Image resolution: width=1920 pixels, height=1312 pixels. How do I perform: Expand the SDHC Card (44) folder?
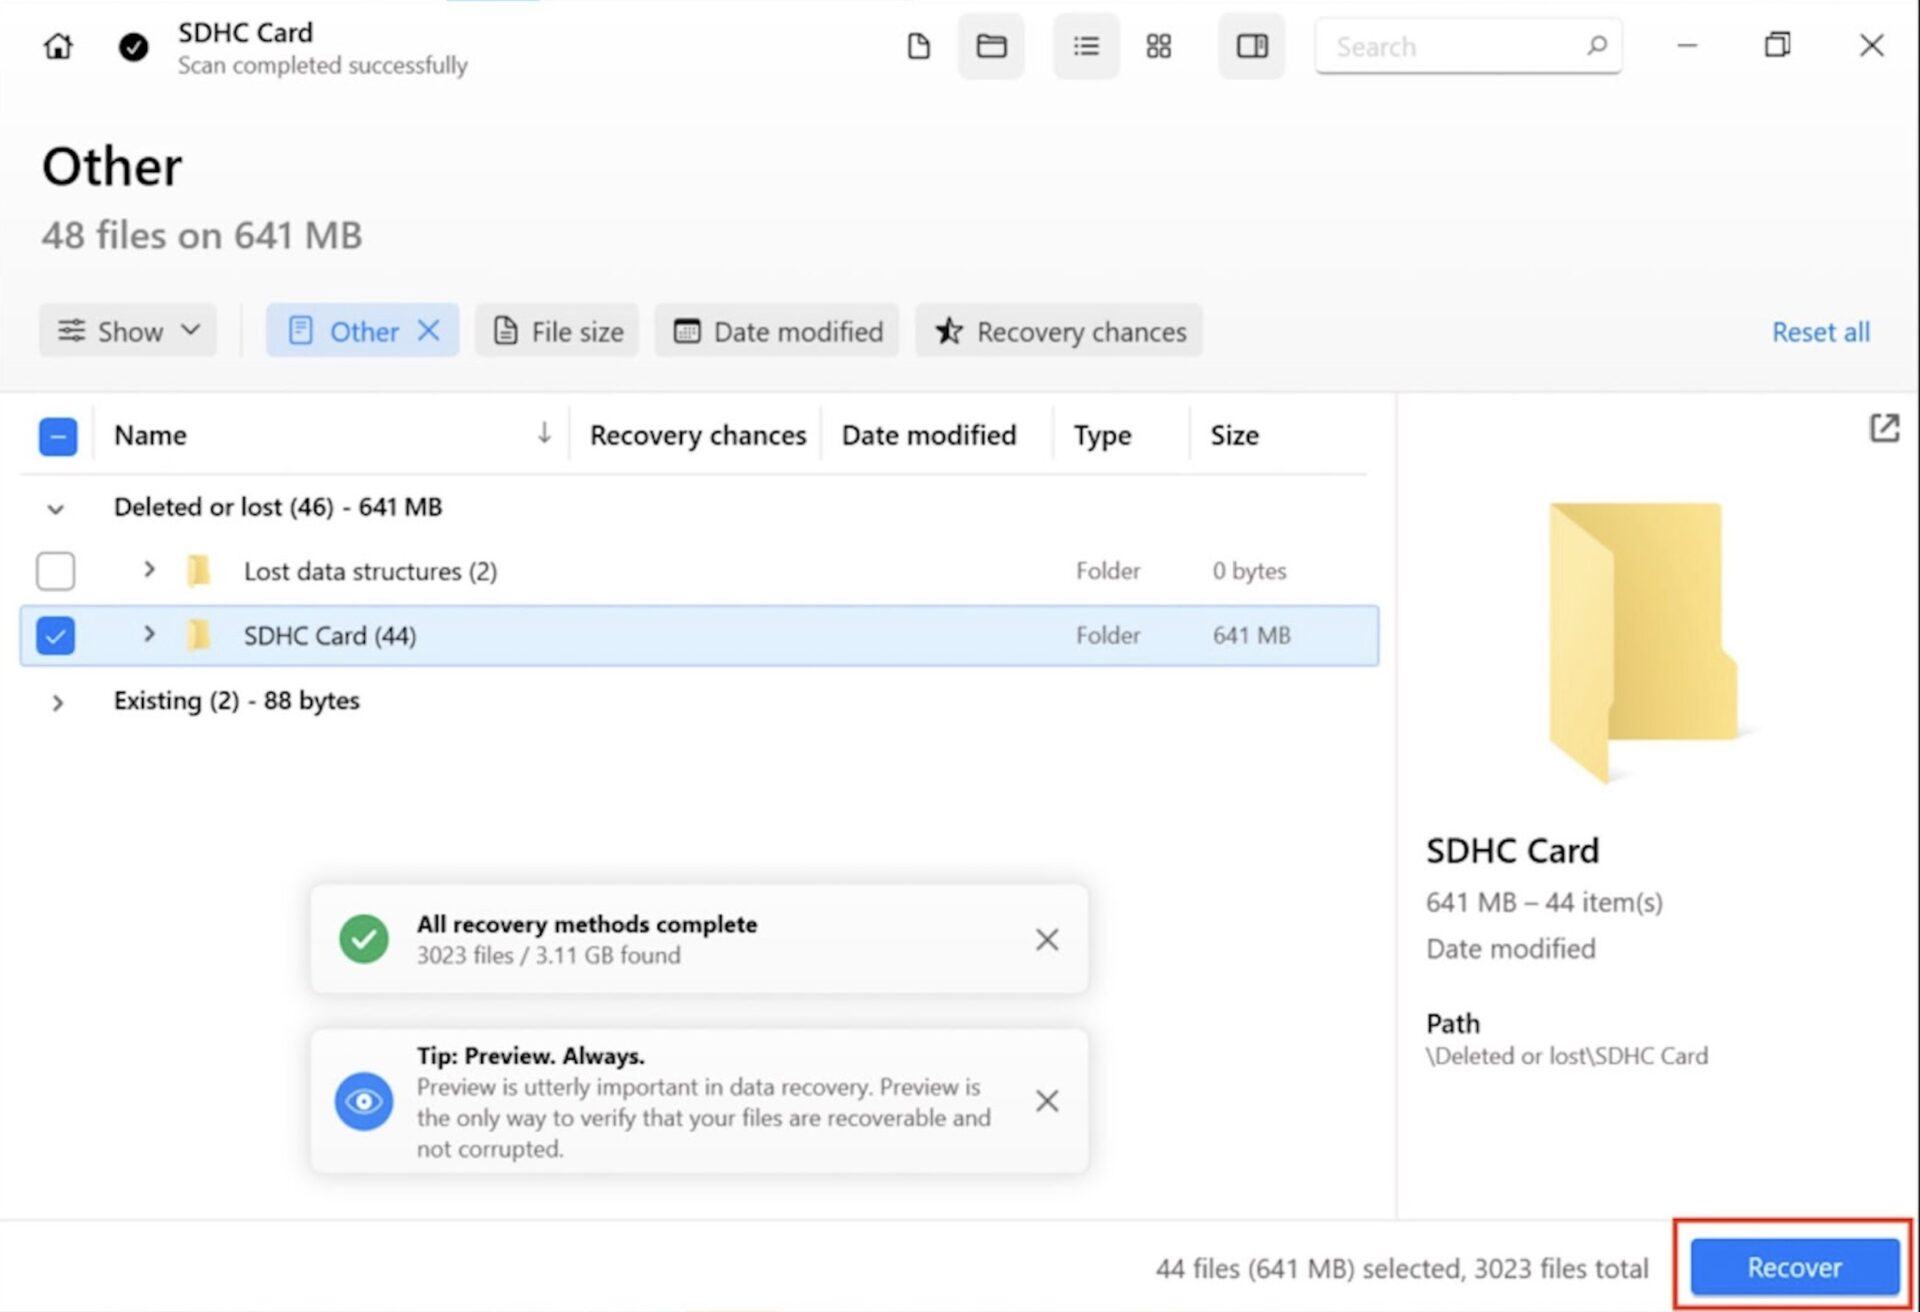[149, 634]
